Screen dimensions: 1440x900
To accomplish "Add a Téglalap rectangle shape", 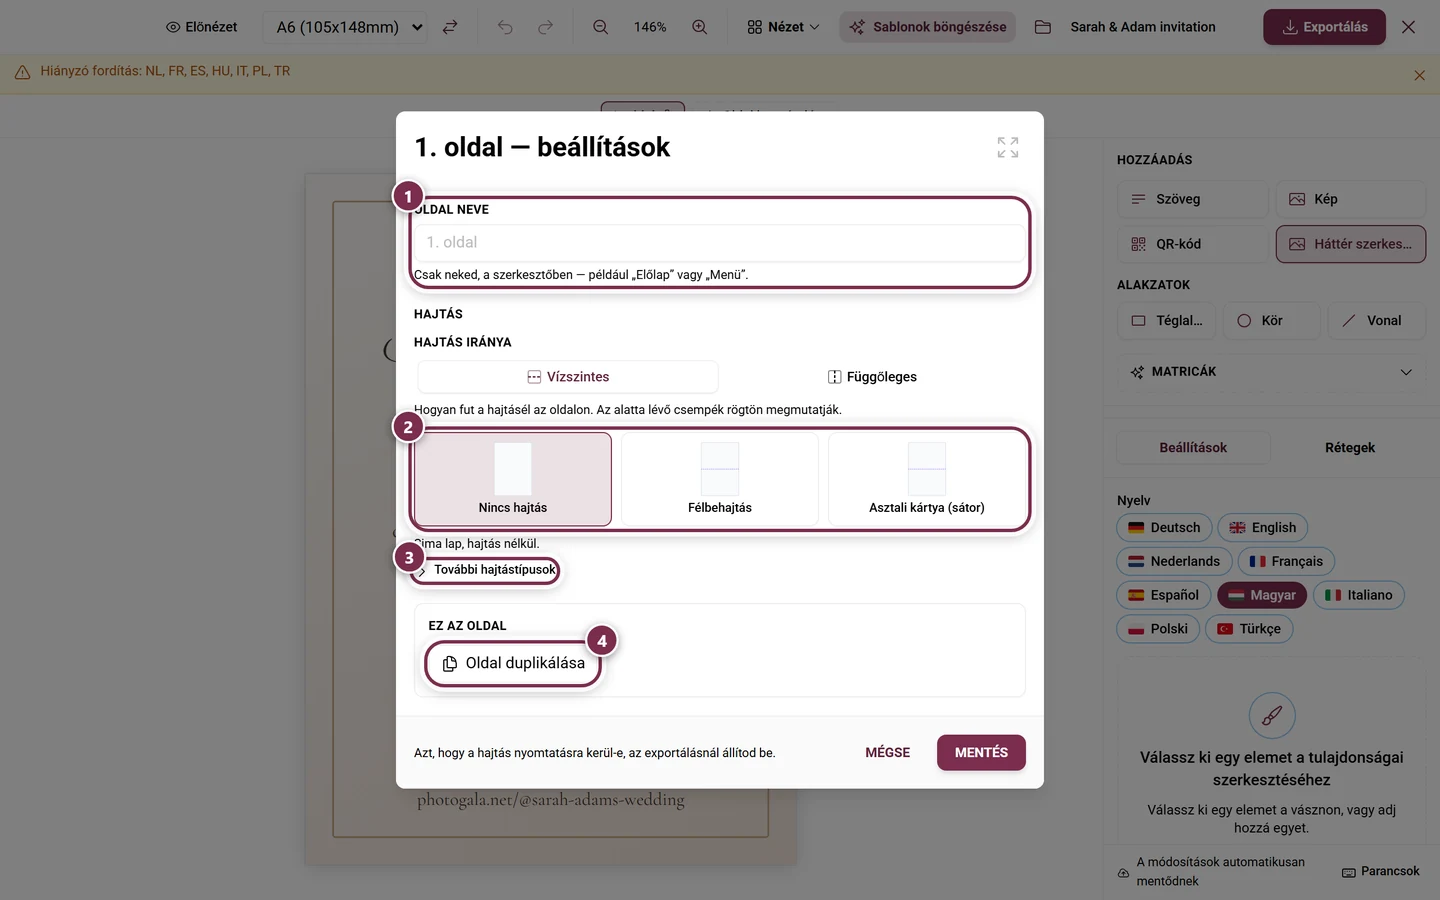I will point(1166,321).
